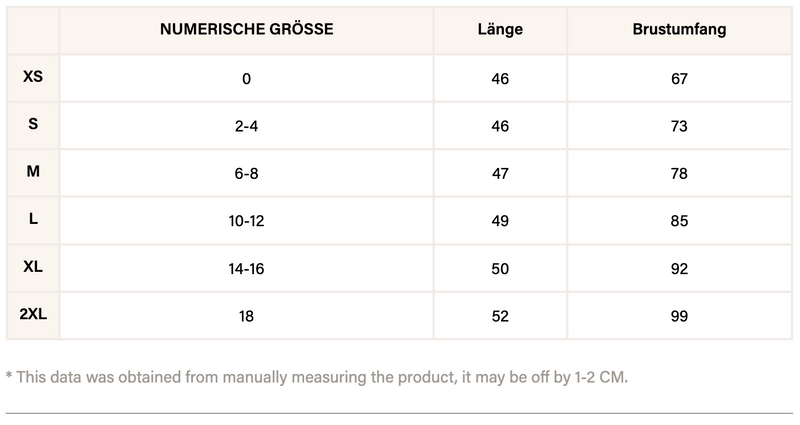Screen dimensions: 800x425
Task: Select Brustumfang value 99 for 2XL
Action: click(x=679, y=317)
